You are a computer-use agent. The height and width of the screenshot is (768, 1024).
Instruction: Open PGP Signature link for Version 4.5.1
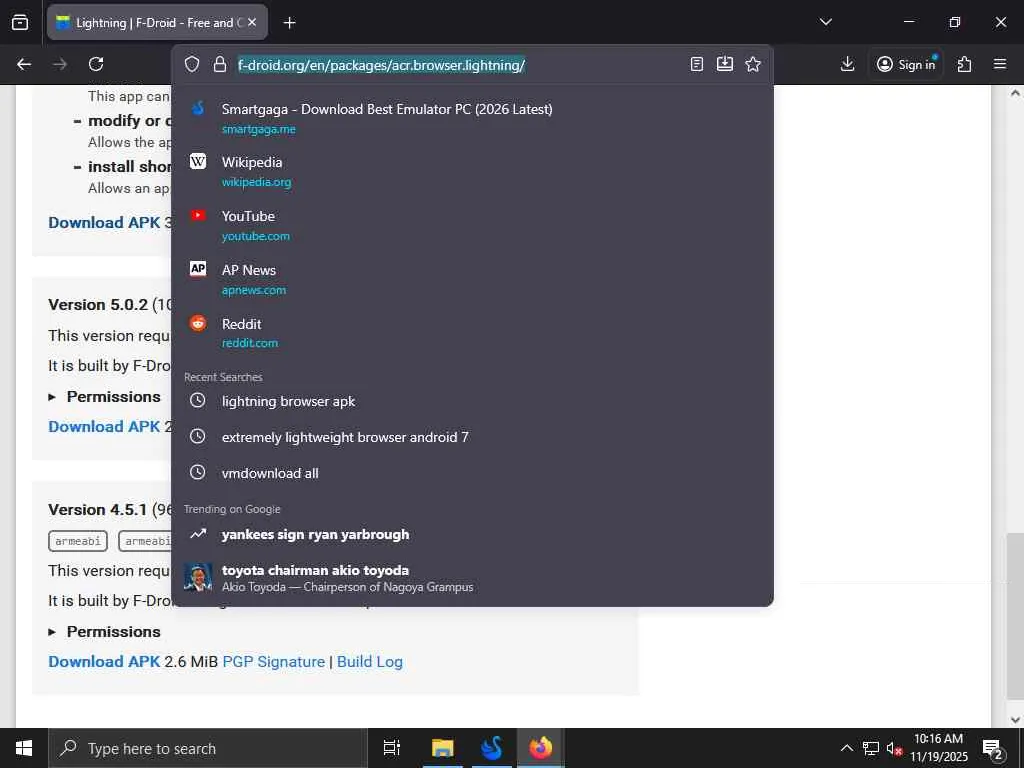click(274, 662)
